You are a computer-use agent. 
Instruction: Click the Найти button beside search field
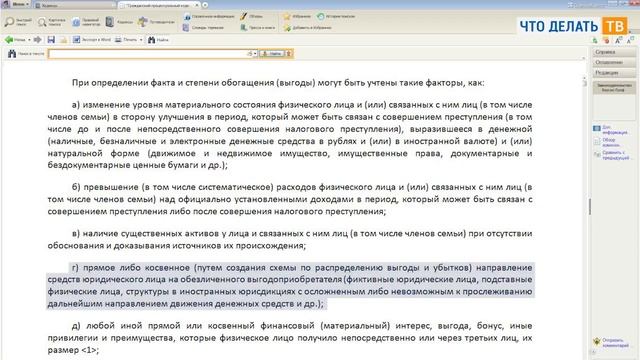pos(272,53)
